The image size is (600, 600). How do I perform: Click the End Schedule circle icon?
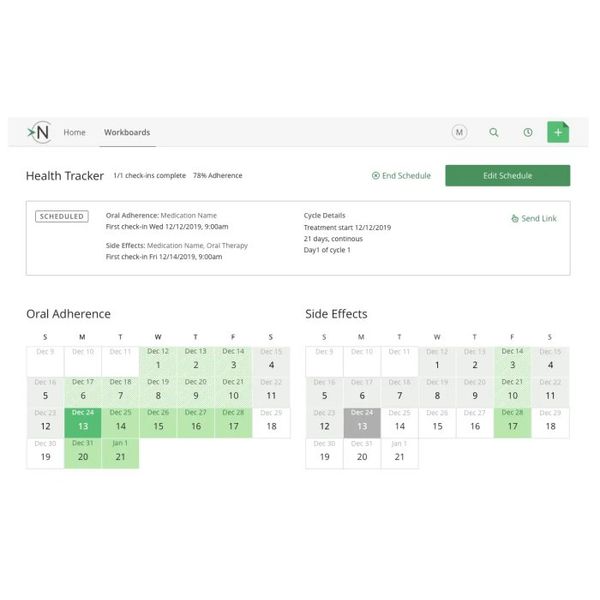(x=375, y=176)
